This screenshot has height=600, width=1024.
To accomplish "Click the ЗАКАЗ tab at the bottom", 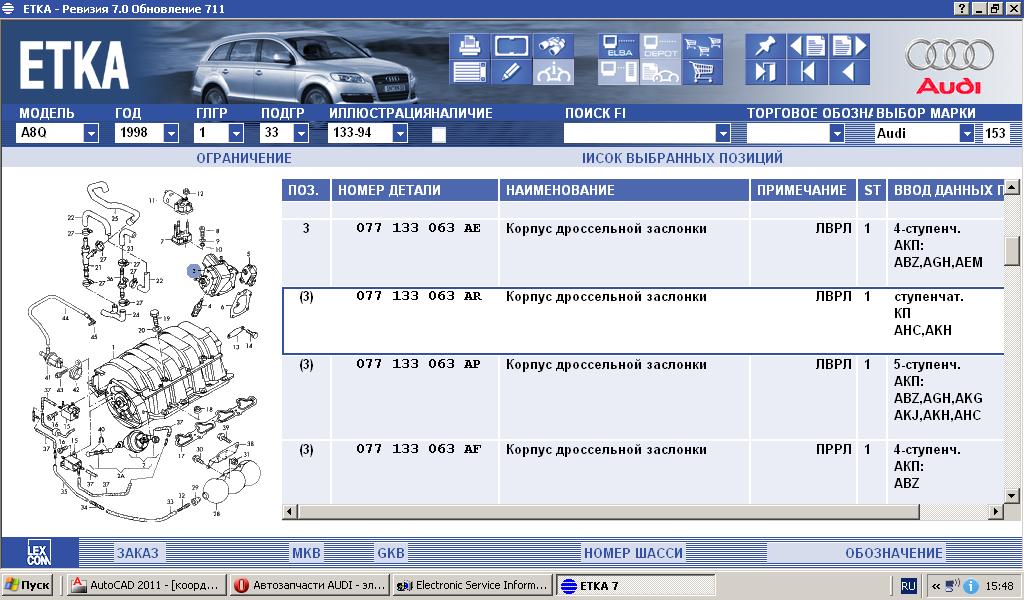I will 137,553.
